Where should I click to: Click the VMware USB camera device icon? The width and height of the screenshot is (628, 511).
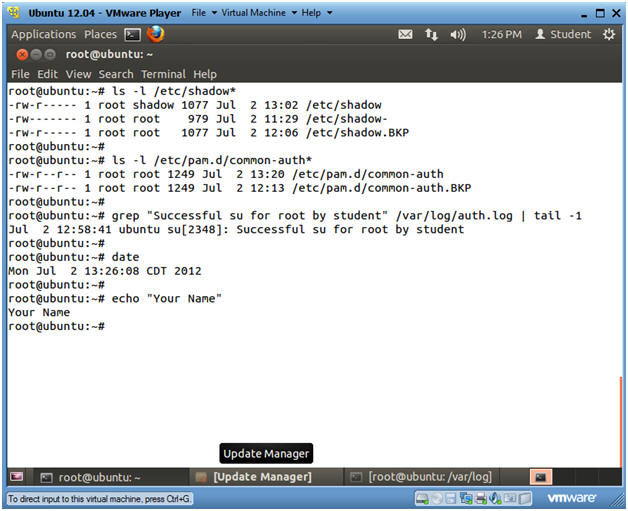click(x=510, y=499)
